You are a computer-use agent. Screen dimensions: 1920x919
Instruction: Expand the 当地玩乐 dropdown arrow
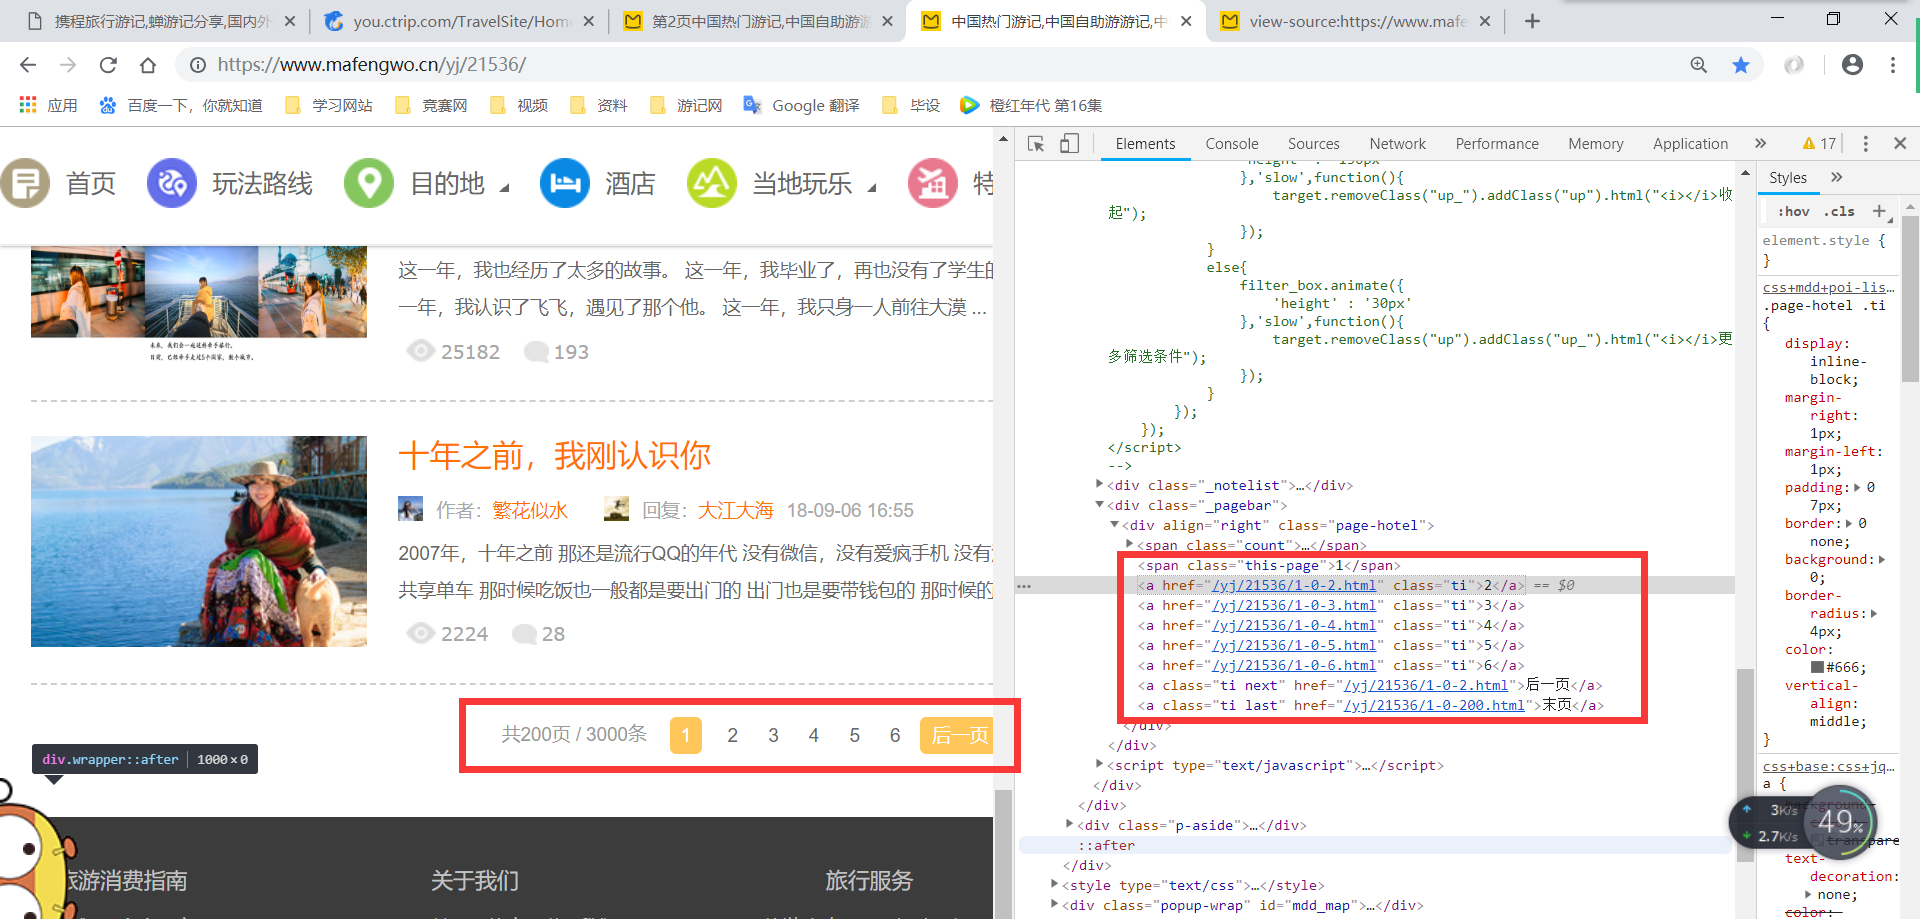click(x=872, y=187)
